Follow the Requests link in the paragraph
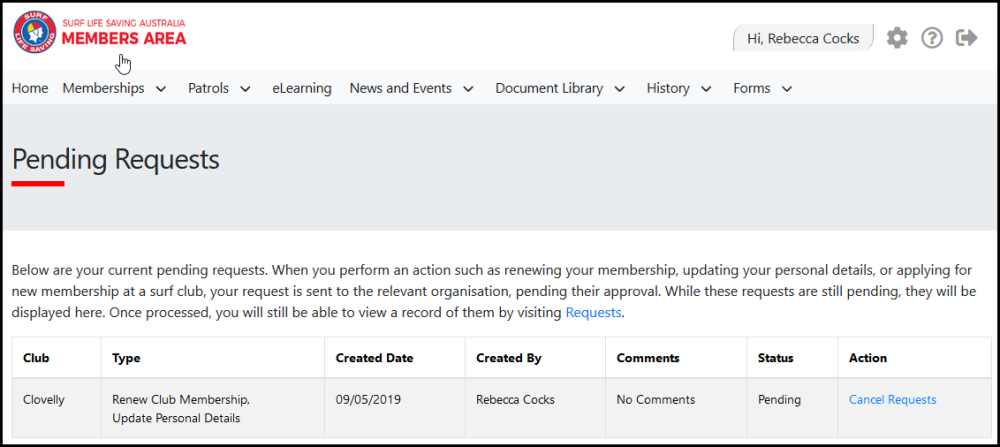This screenshot has width=1000, height=447. (x=593, y=312)
